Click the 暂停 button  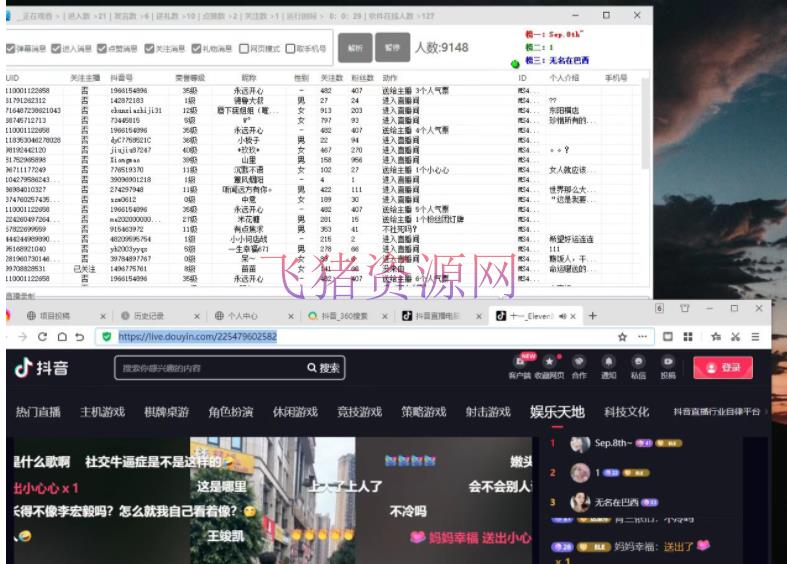tap(392, 48)
